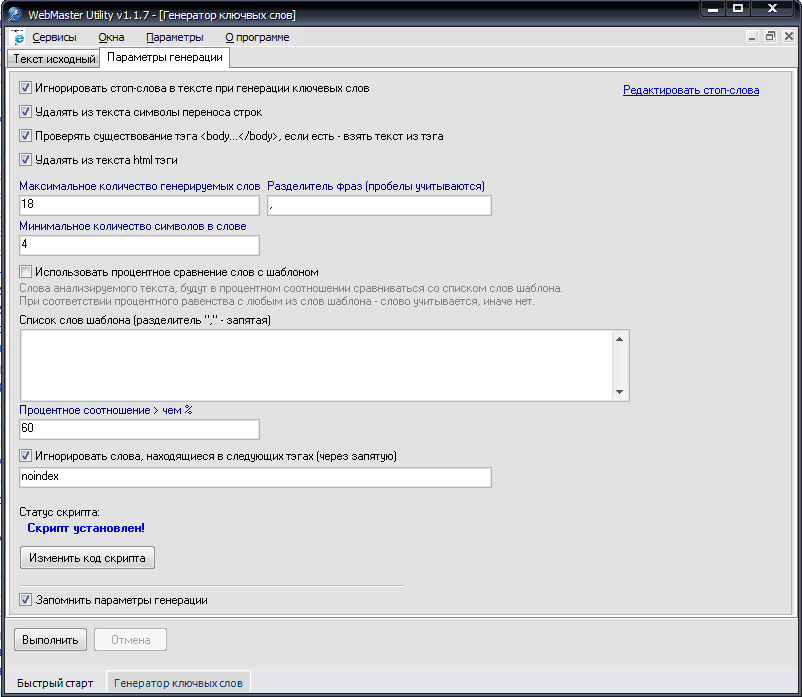Screen dimensions: 802x697
Task: Minimize the inner document window in menu bar
Action: 751,37
